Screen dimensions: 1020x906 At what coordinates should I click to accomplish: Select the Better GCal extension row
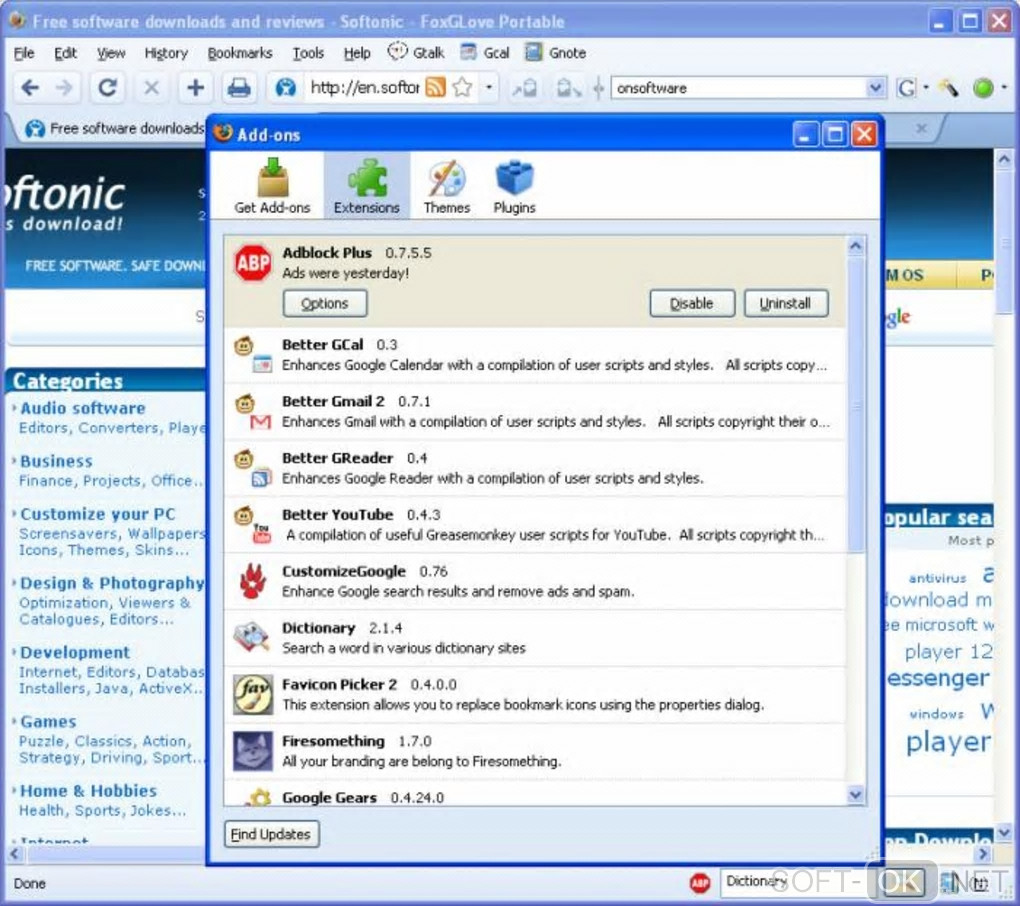[535, 355]
